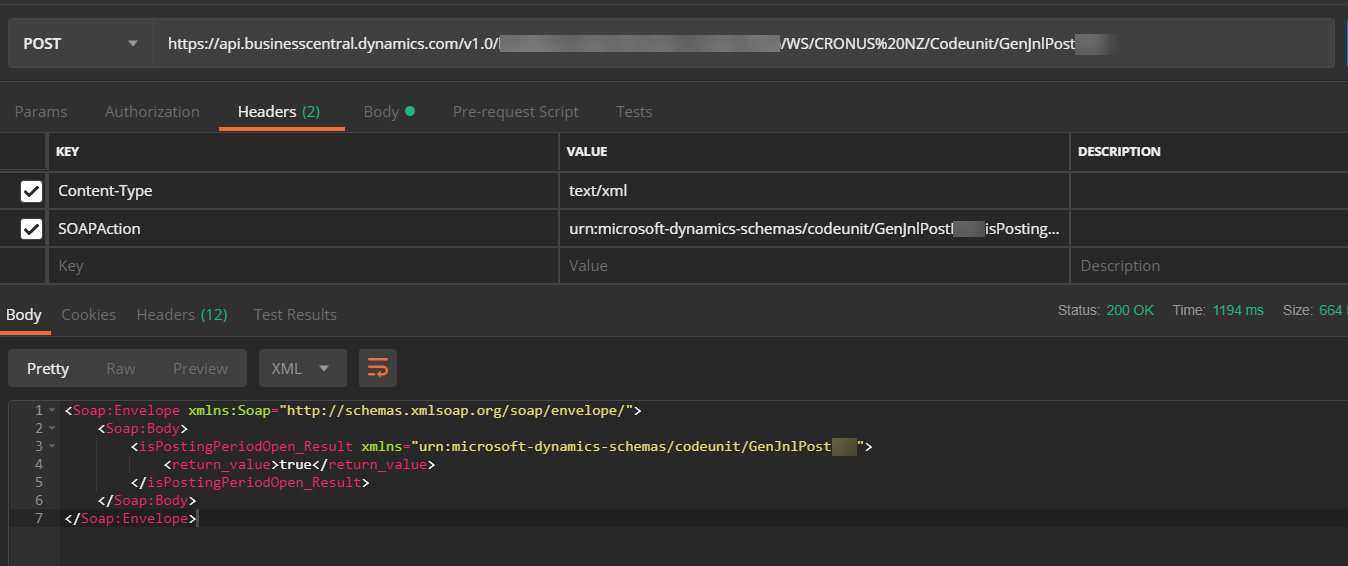Collapse the Soap:Body line 2 fold arrow
This screenshot has height=566, width=1348.
point(52,429)
